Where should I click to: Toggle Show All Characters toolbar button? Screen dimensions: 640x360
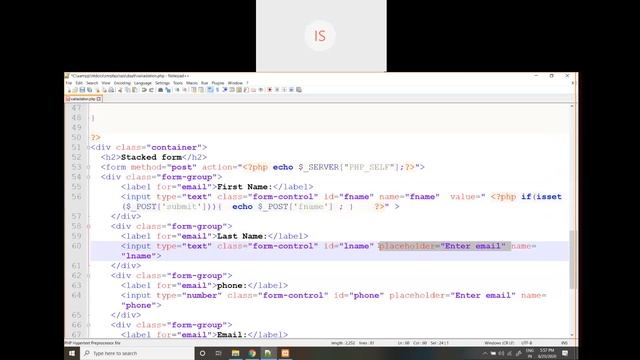point(218,90)
